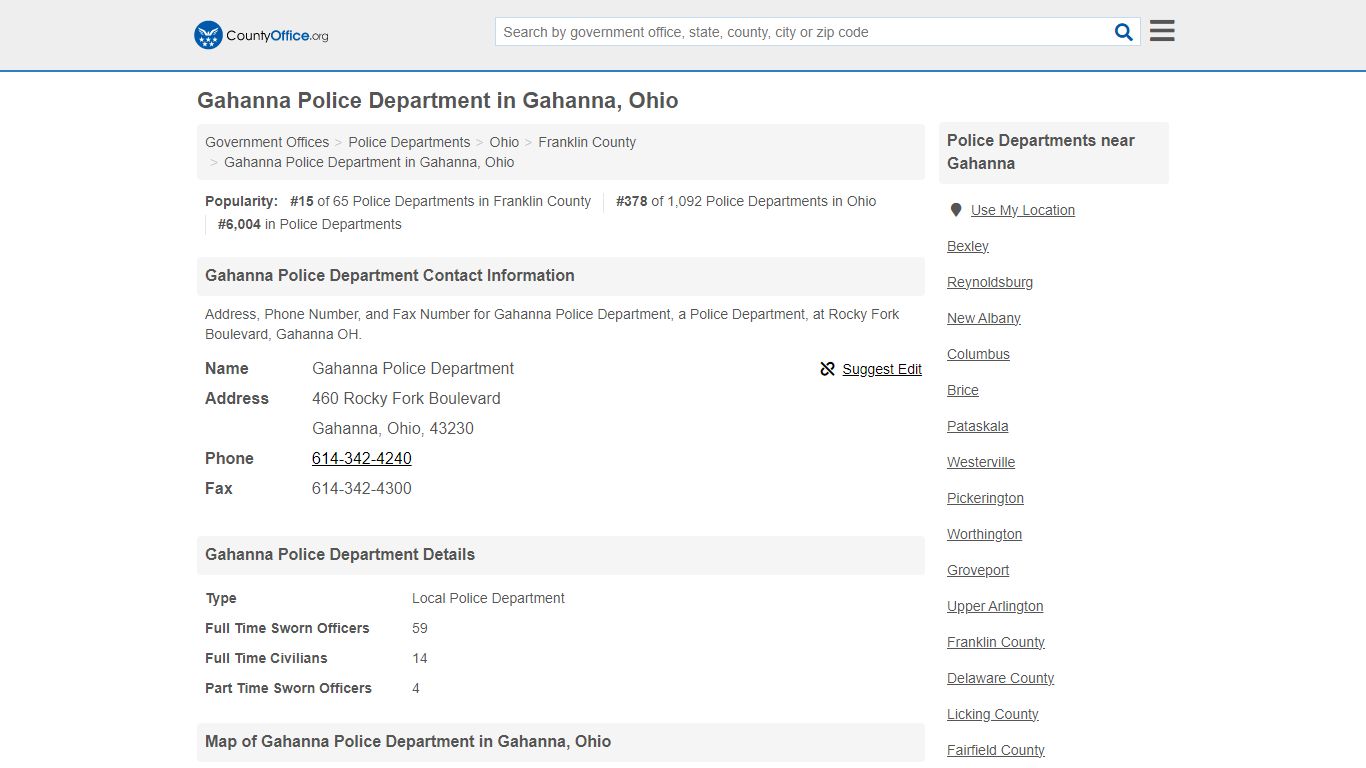Viewport: 1366px width, 768px height.
Task: Click the Suggest Edit link
Action: click(882, 369)
